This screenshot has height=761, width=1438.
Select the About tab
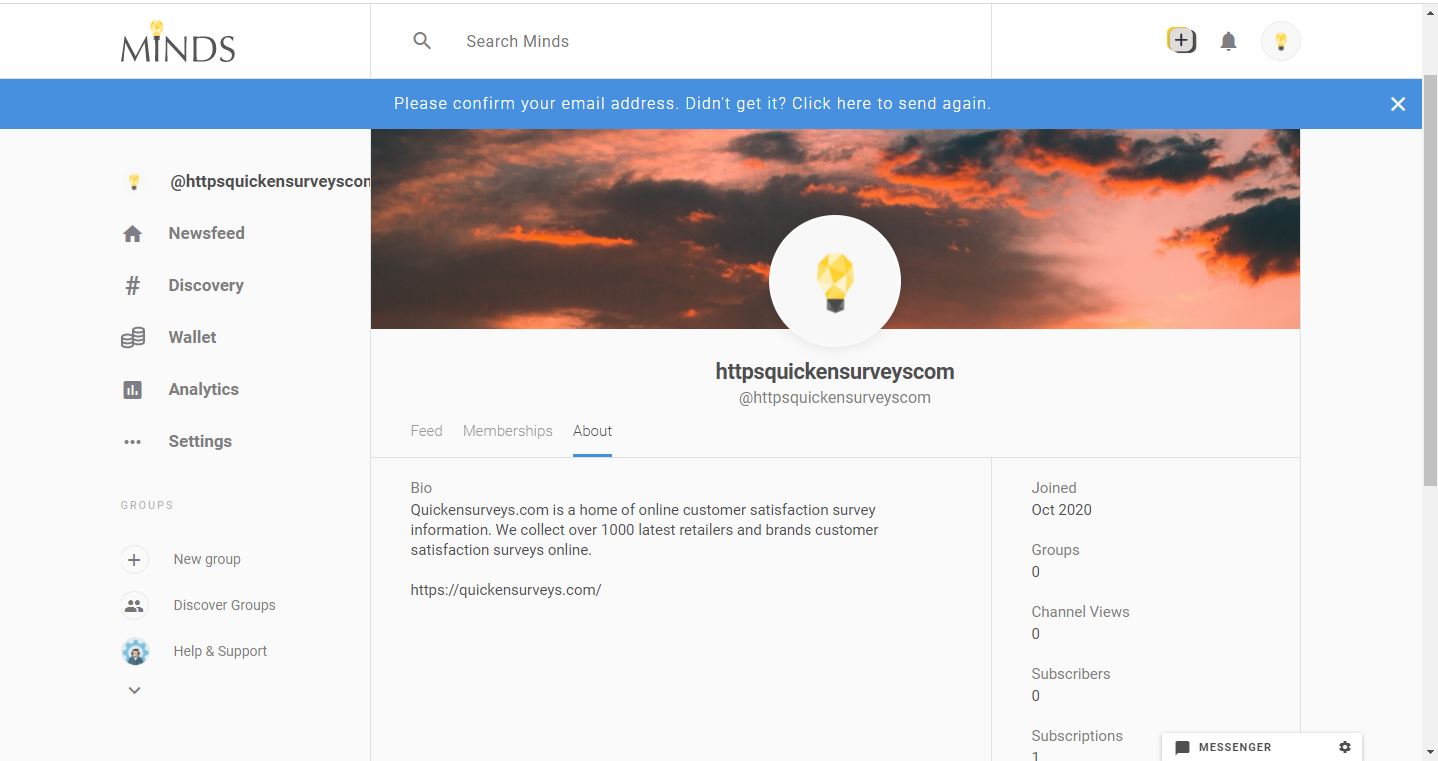click(592, 431)
